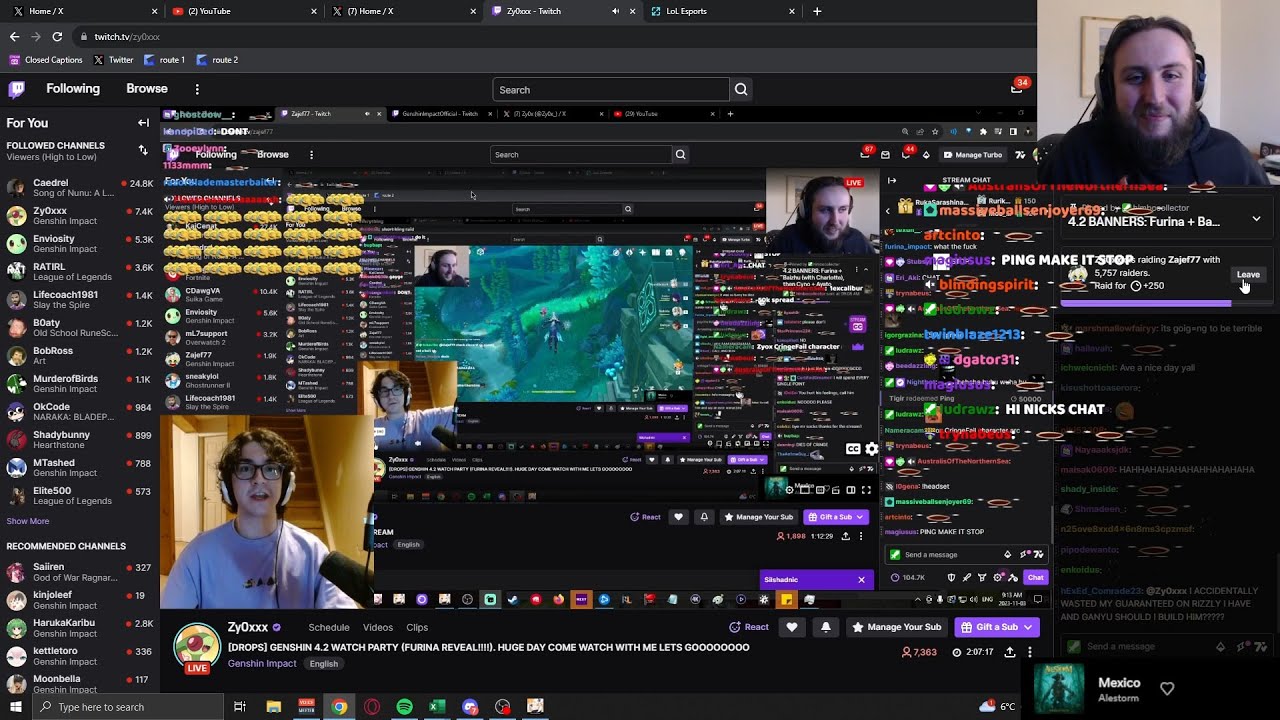This screenshot has width=1280, height=720.
Task: Toggle fullscreen on the nested stream player
Action: [866, 490]
